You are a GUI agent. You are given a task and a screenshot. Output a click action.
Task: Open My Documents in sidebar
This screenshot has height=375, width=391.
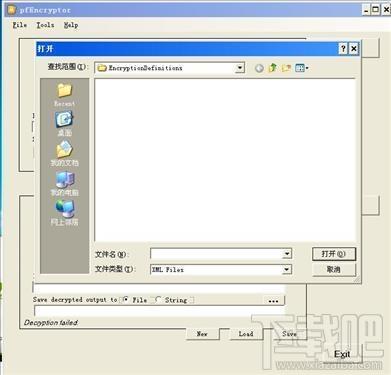(x=64, y=153)
